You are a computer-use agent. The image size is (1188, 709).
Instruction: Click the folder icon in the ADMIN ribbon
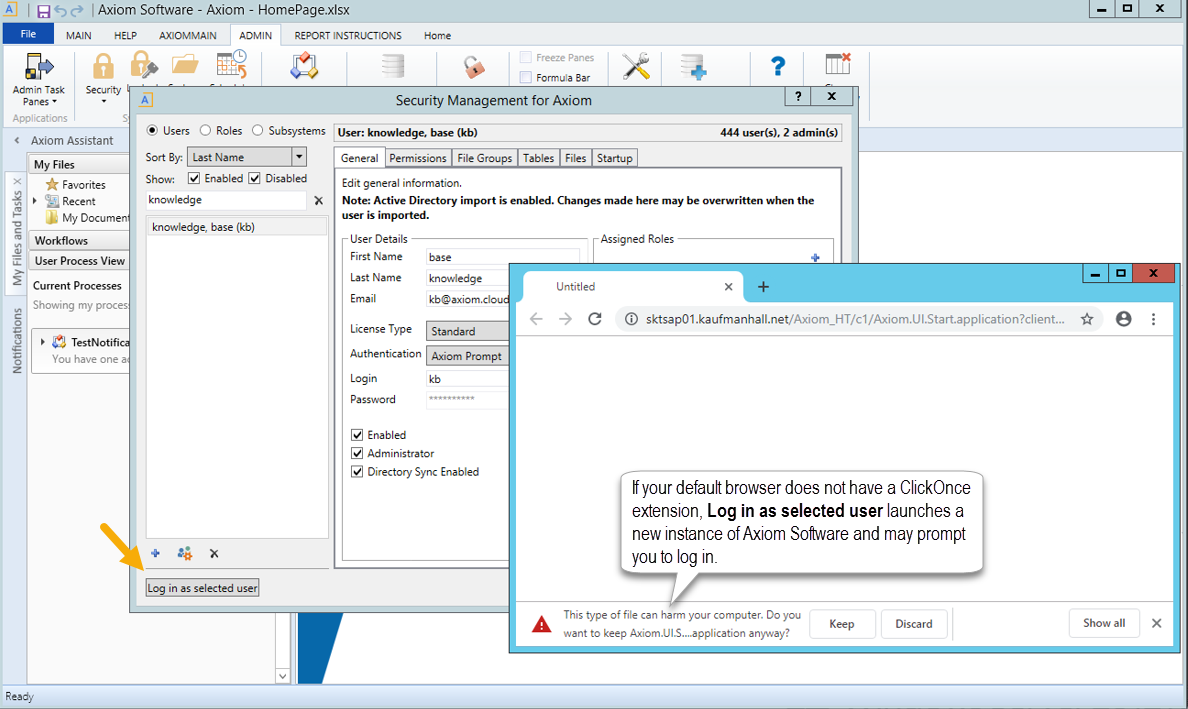pos(184,65)
